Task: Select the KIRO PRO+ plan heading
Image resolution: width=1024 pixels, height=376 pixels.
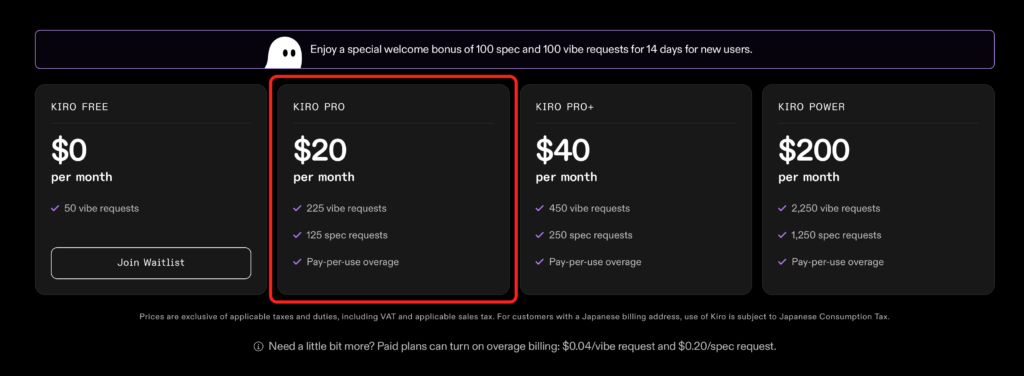Action: (565, 107)
